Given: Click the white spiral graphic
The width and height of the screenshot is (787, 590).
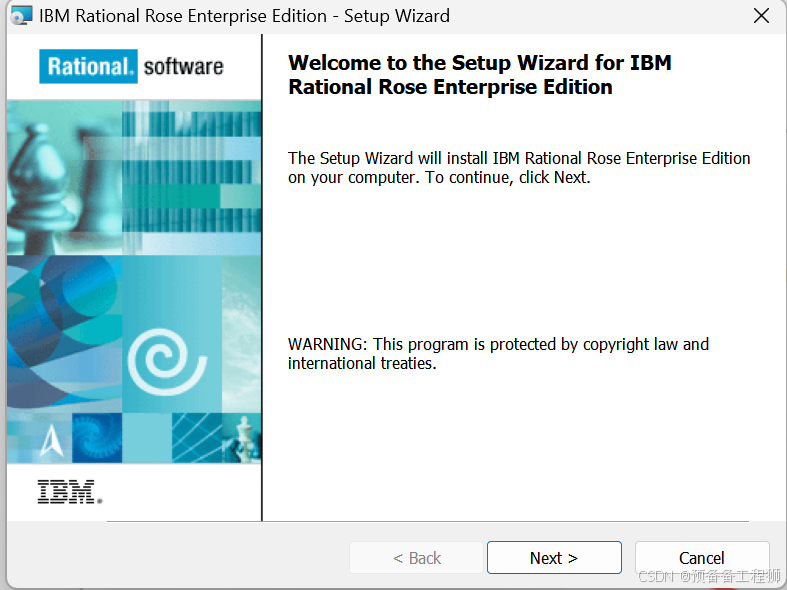Looking at the screenshot, I should point(167,361).
